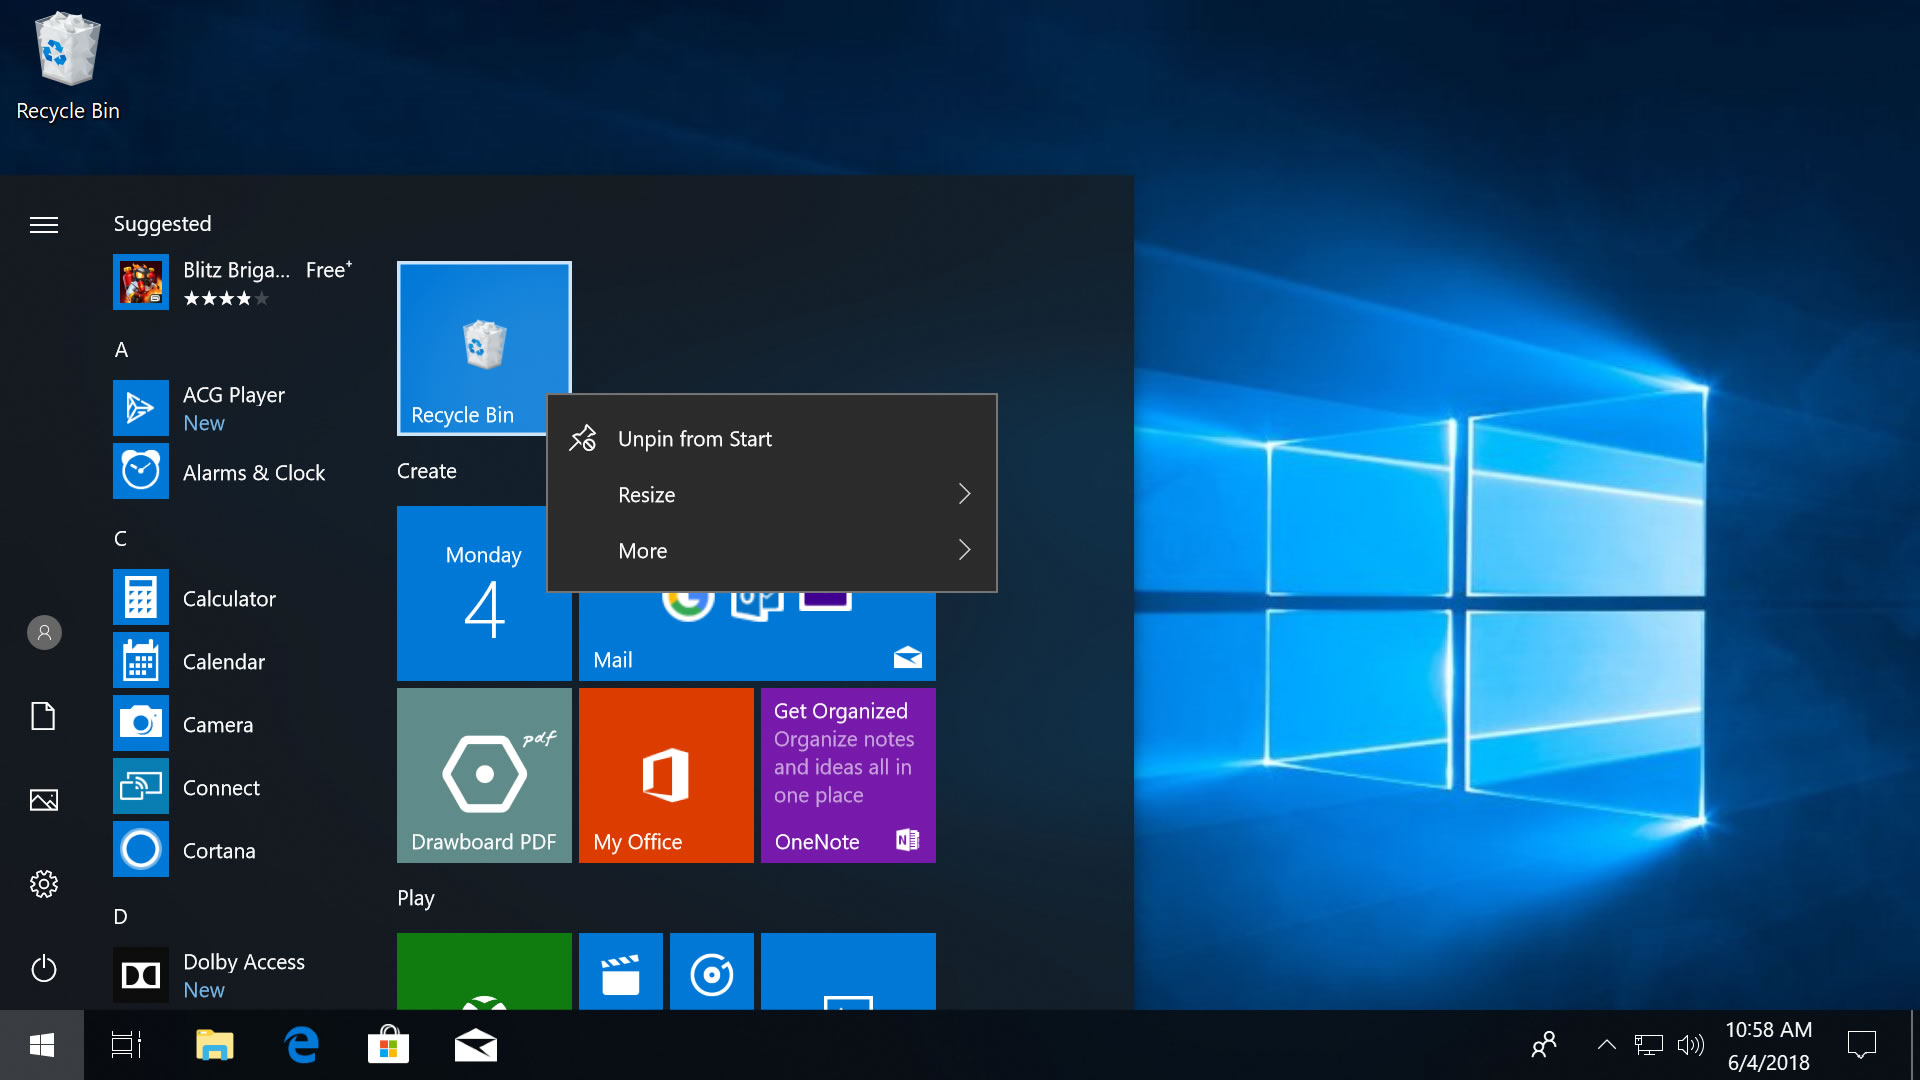Select Unpin from Start

point(694,438)
